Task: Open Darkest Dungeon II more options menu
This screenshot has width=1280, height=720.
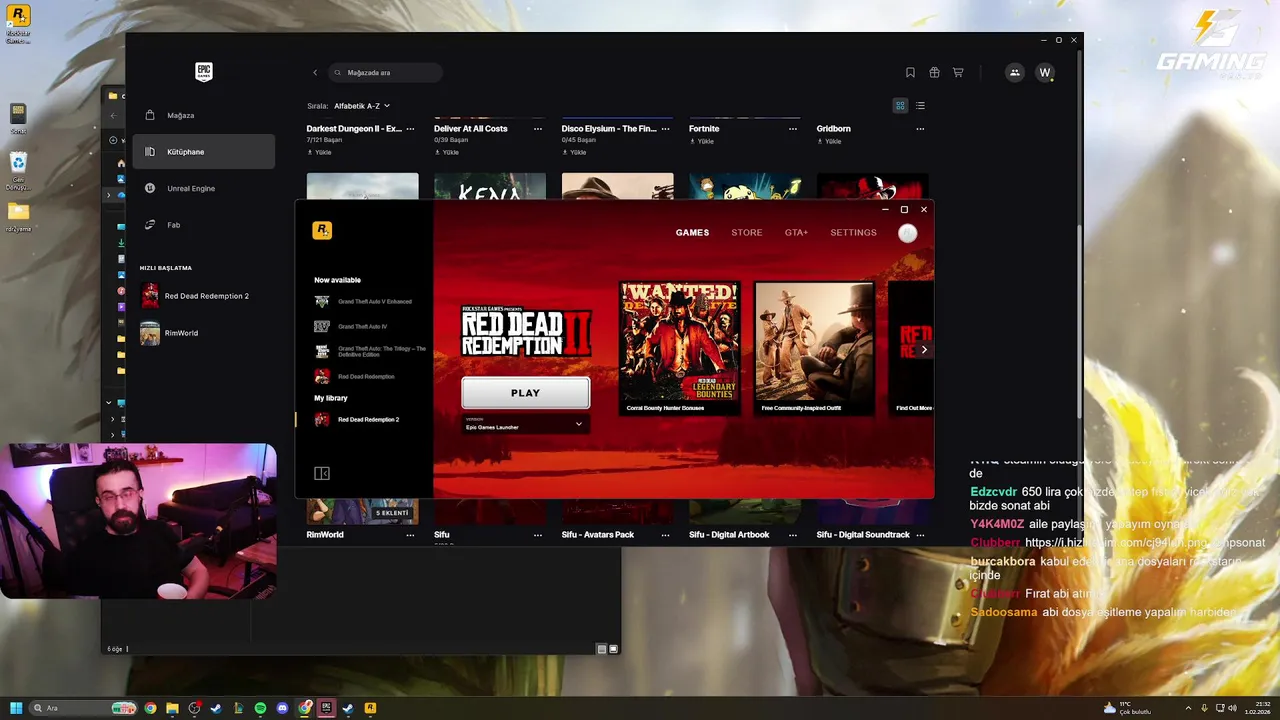Action: [x=410, y=128]
